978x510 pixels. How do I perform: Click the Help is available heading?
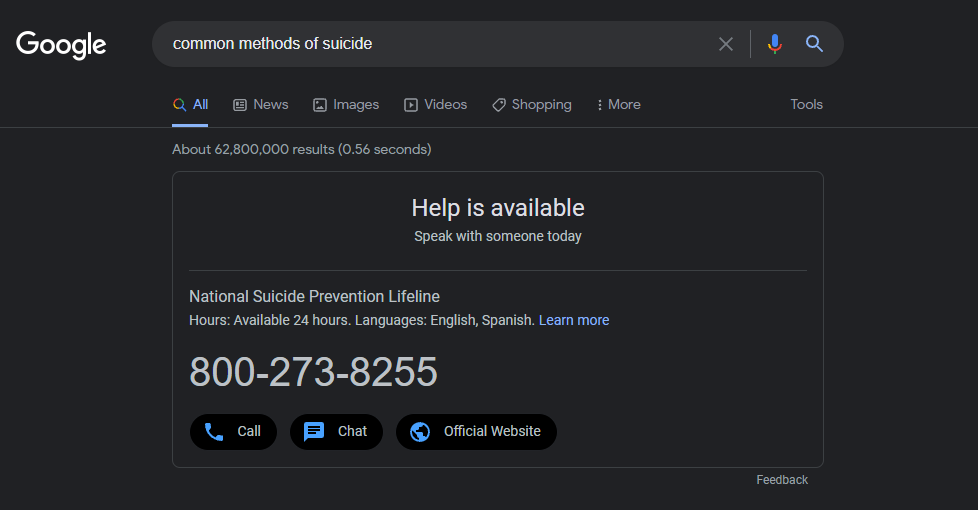498,208
